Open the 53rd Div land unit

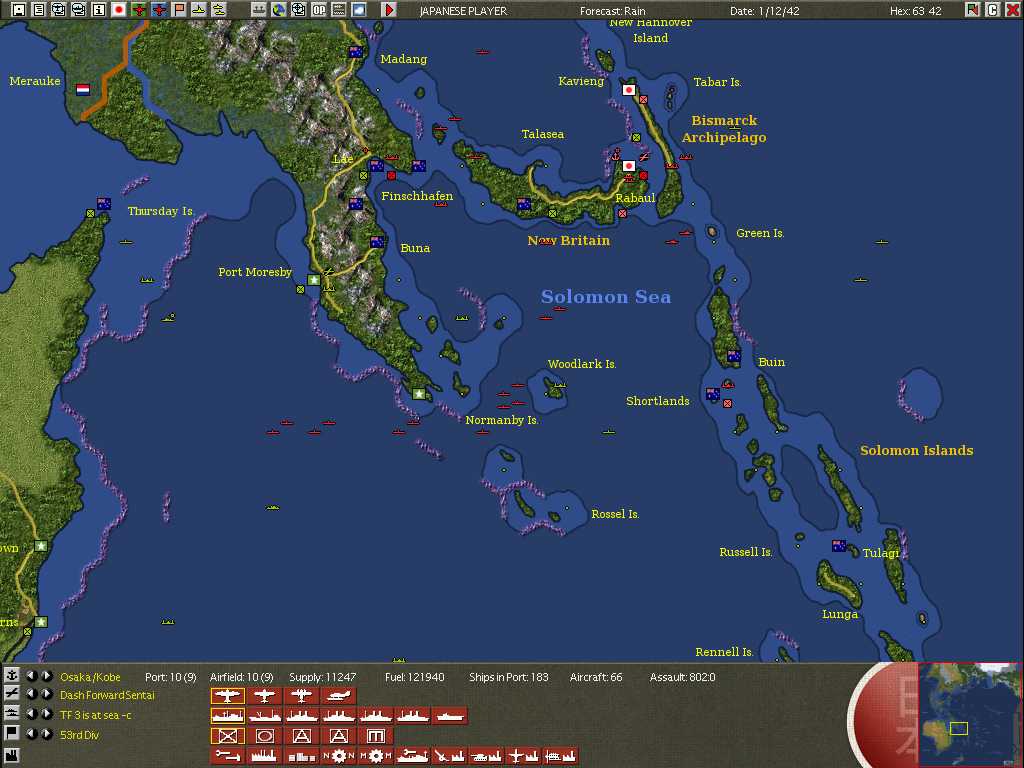tap(79, 735)
